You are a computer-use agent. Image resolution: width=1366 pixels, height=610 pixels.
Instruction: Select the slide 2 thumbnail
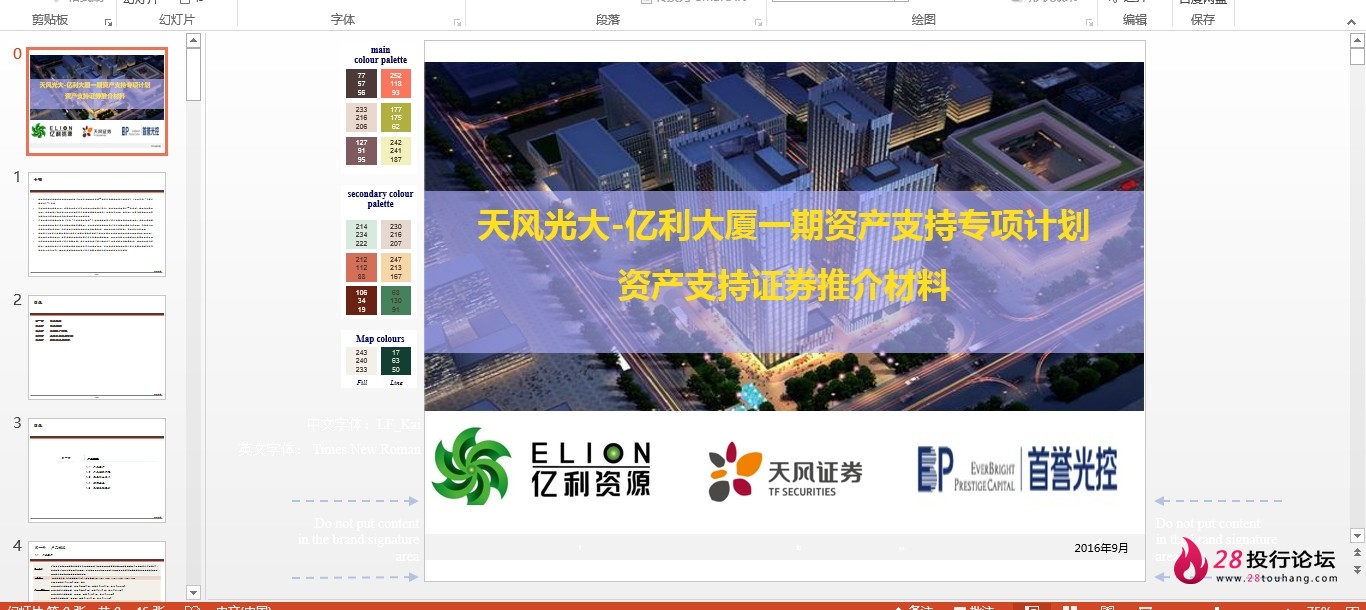[97, 347]
